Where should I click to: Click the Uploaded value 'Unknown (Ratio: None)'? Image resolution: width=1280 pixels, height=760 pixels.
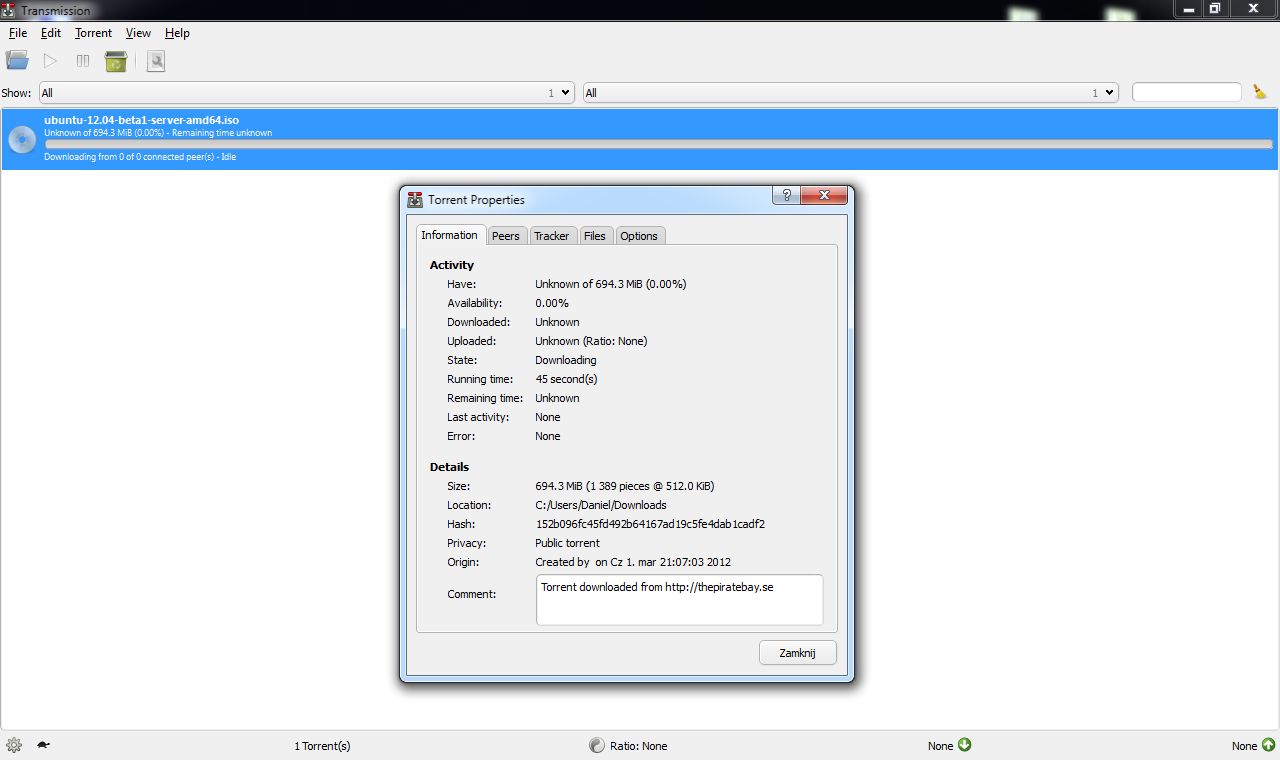click(591, 341)
